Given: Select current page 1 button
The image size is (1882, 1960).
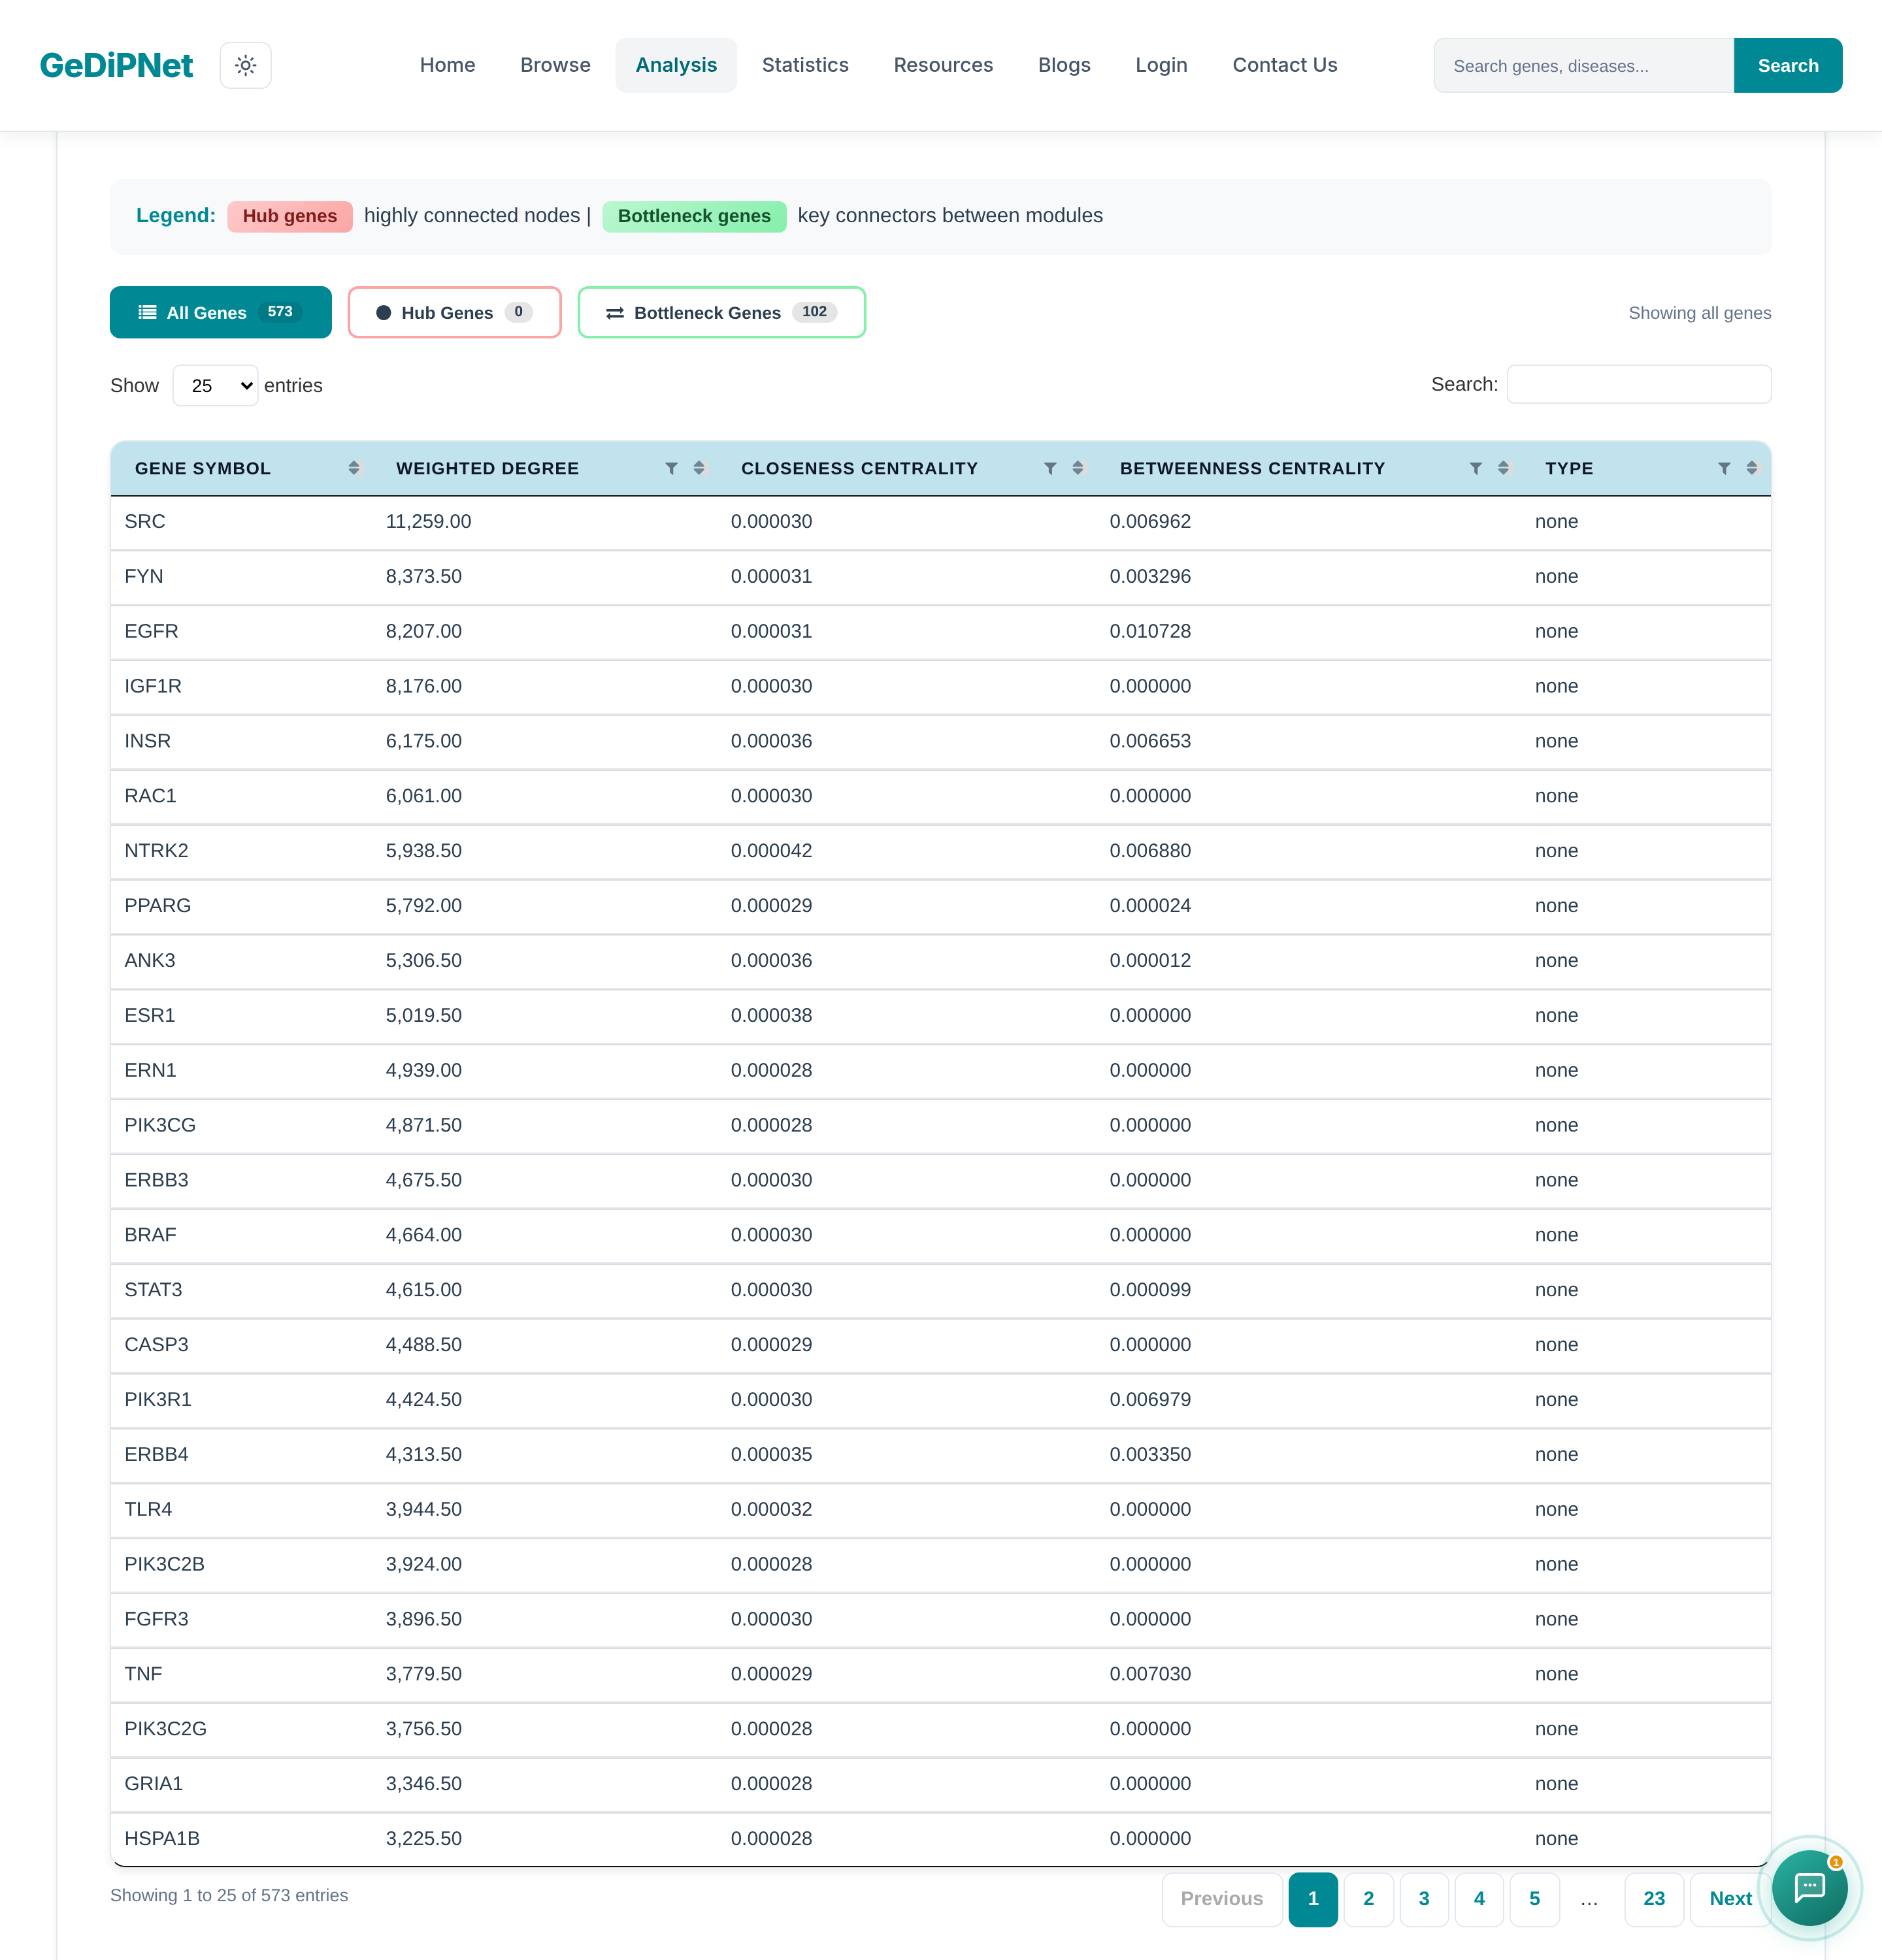Looking at the screenshot, I should click(x=1313, y=1899).
